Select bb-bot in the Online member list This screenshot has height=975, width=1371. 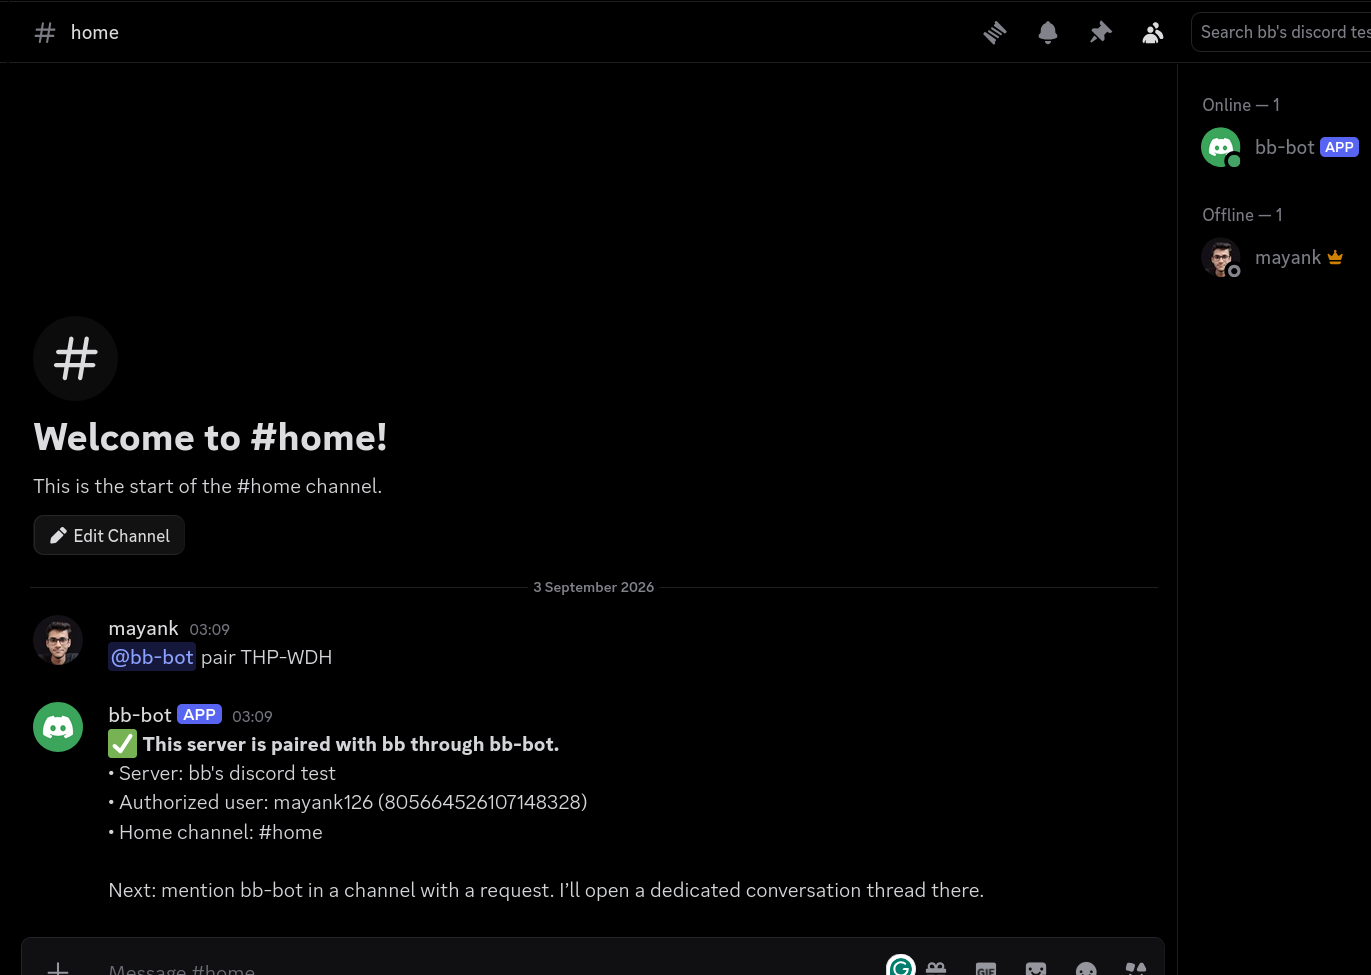(x=1280, y=147)
